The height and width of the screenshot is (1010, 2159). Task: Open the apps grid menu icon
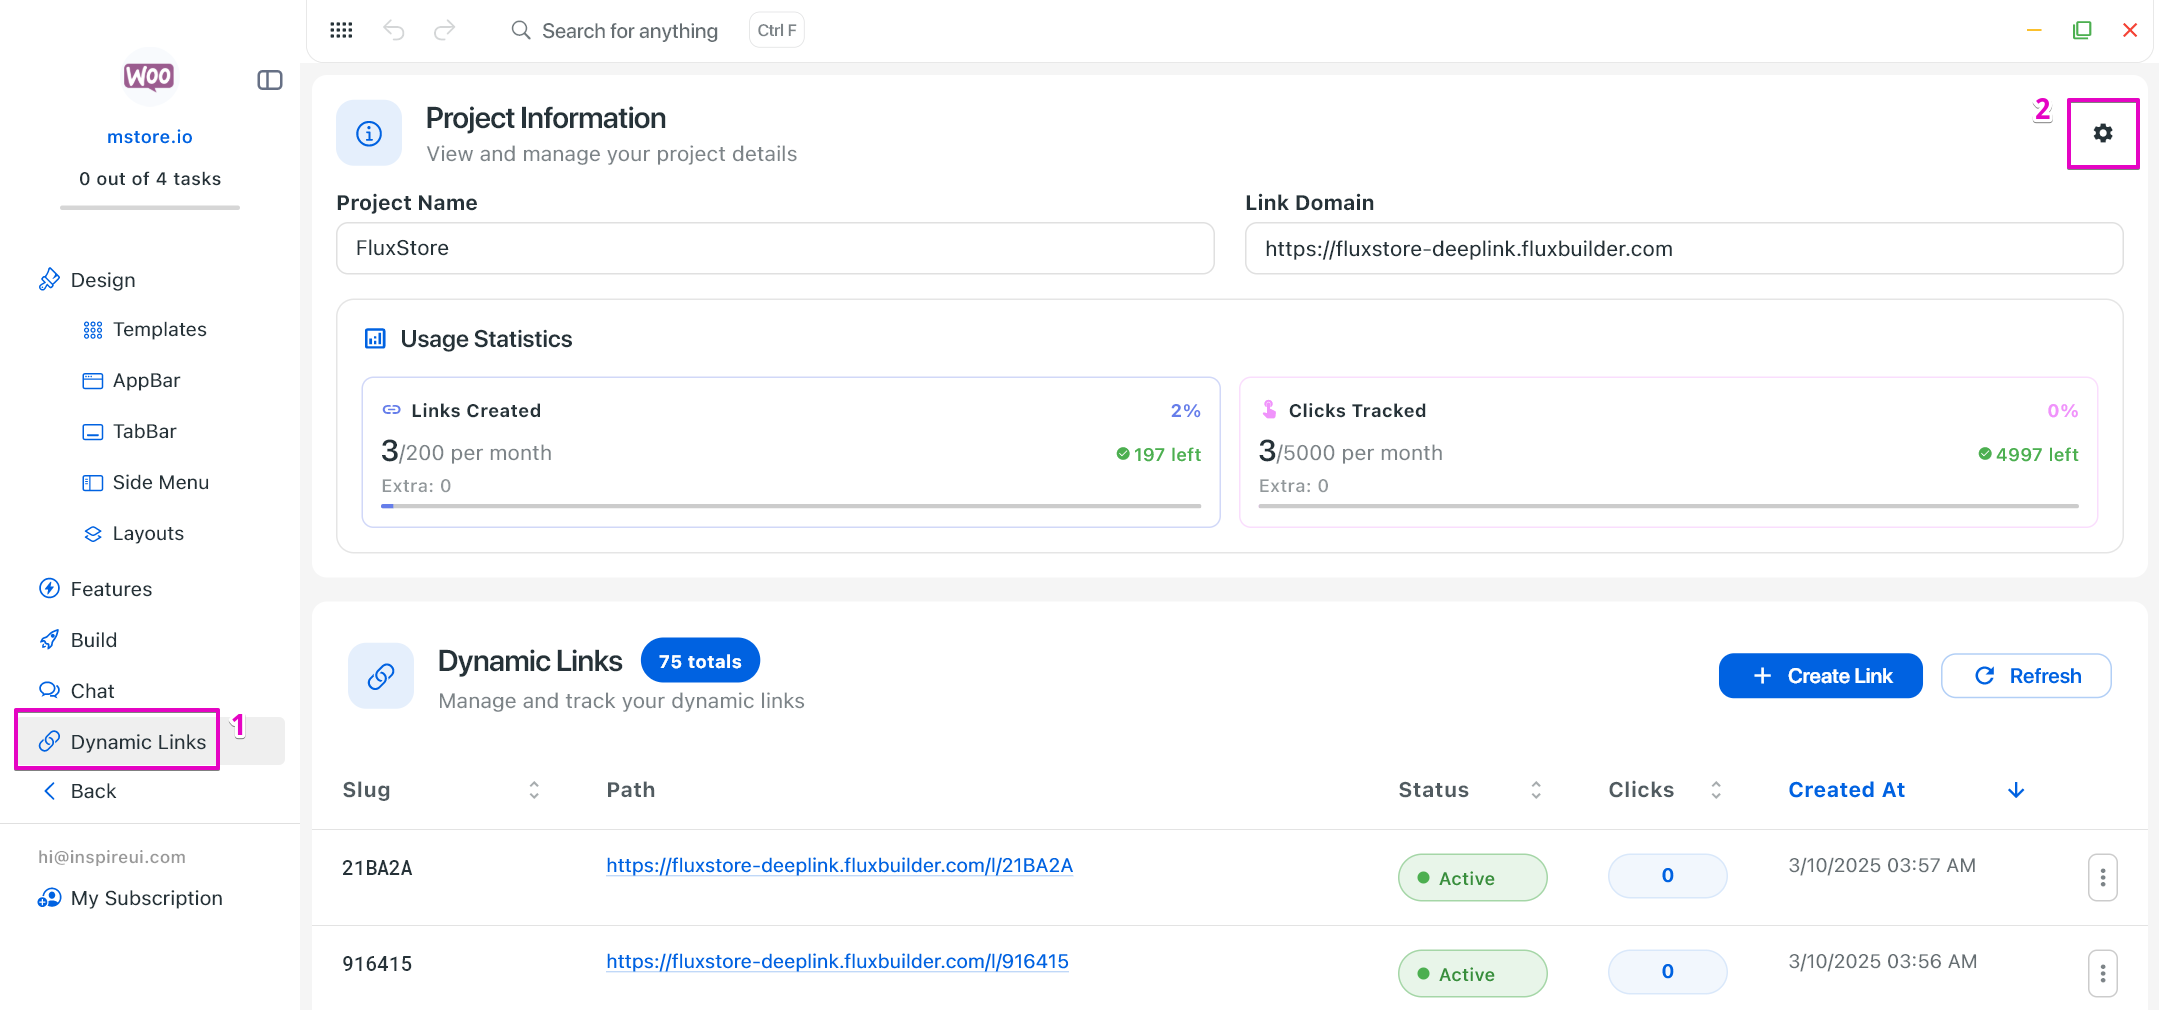pos(341,30)
